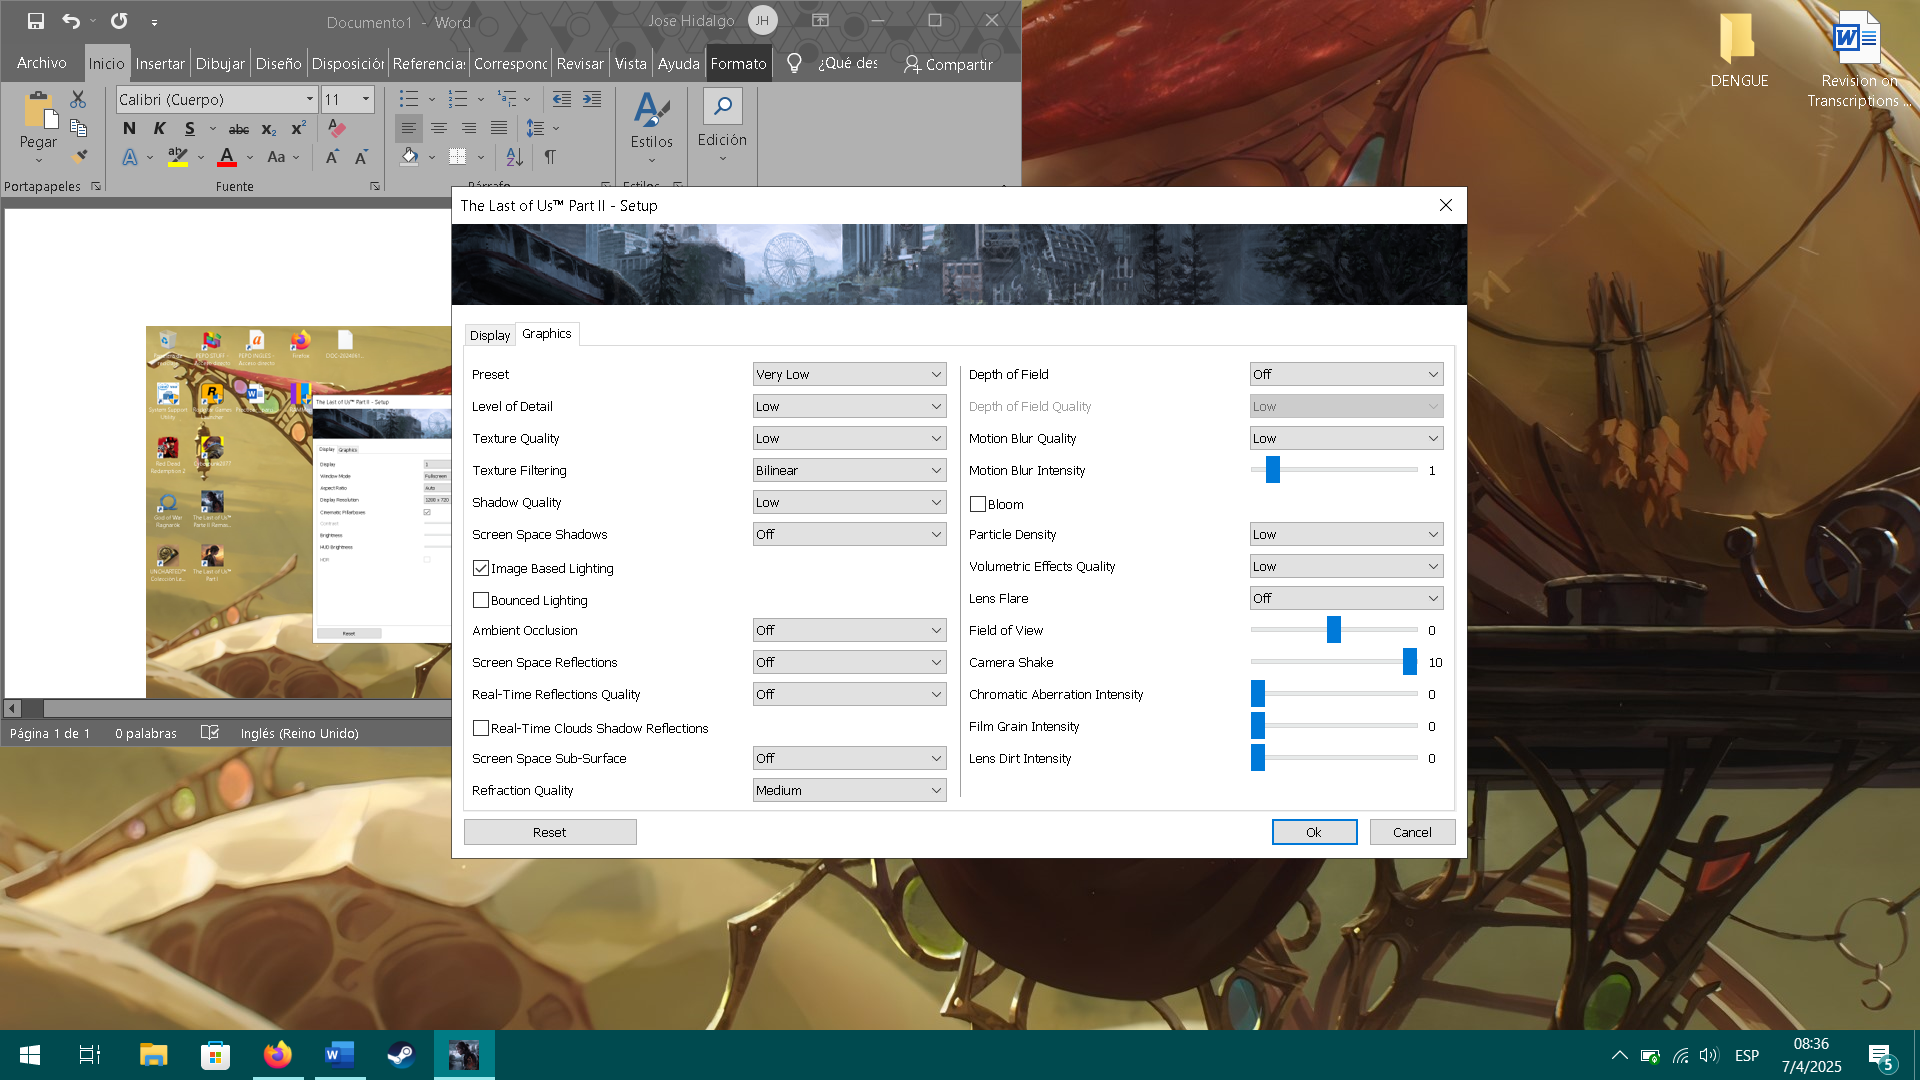Viewport: 1920px width, 1080px height.
Task: Click the text highlight color icon
Action: (x=178, y=157)
